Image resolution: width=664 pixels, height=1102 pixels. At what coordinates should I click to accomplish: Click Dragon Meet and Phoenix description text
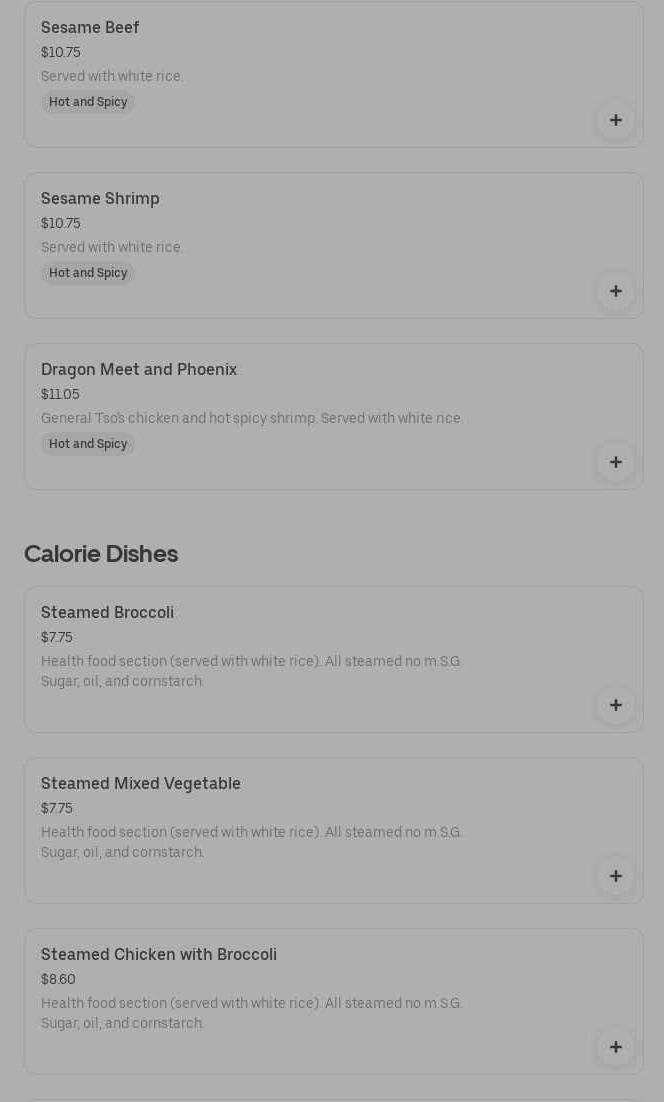[252, 419]
